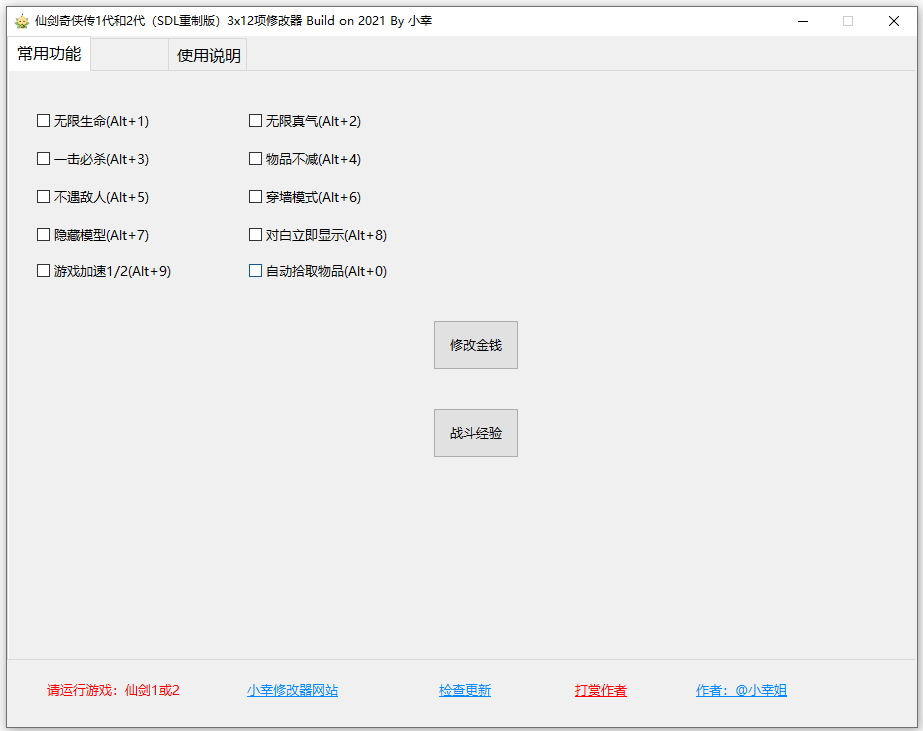Toggle 穿墙模式 (Alt+6) checkbox
Screen dimensions: 923x731
pos(256,197)
